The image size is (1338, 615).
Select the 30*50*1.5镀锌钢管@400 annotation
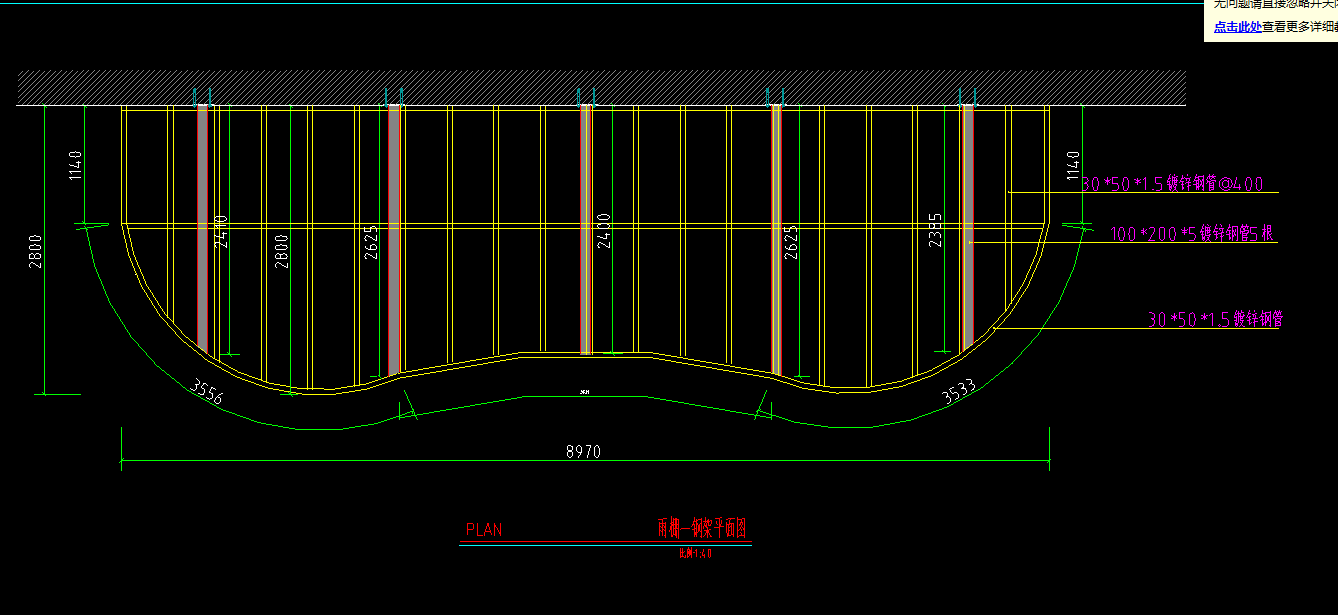point(1172,184)
